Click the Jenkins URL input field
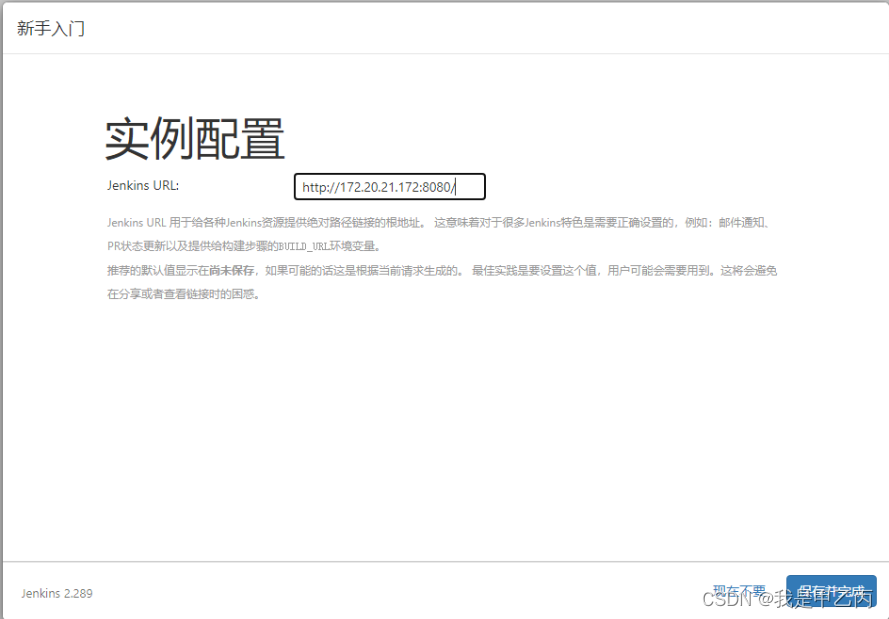Image resolution: width=889 pixels, height=619 pixels. pos(390,186)
